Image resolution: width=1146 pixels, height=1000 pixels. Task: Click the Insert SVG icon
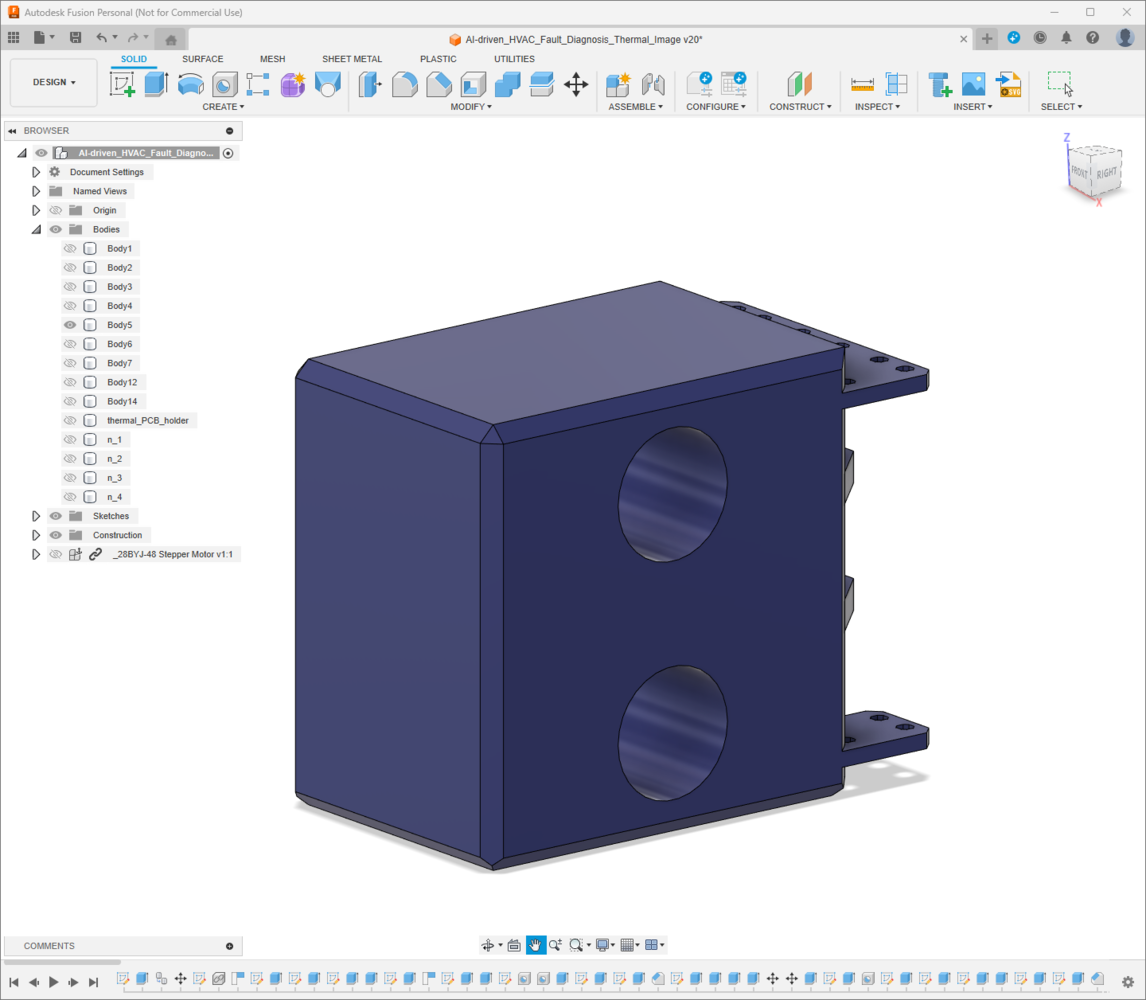[x=1008, y=85]
